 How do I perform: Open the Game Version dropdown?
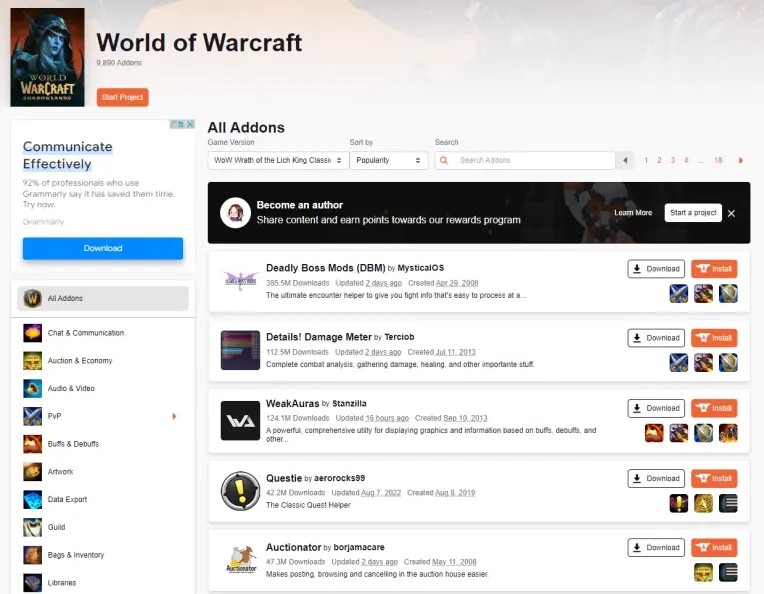coord(278,160)
